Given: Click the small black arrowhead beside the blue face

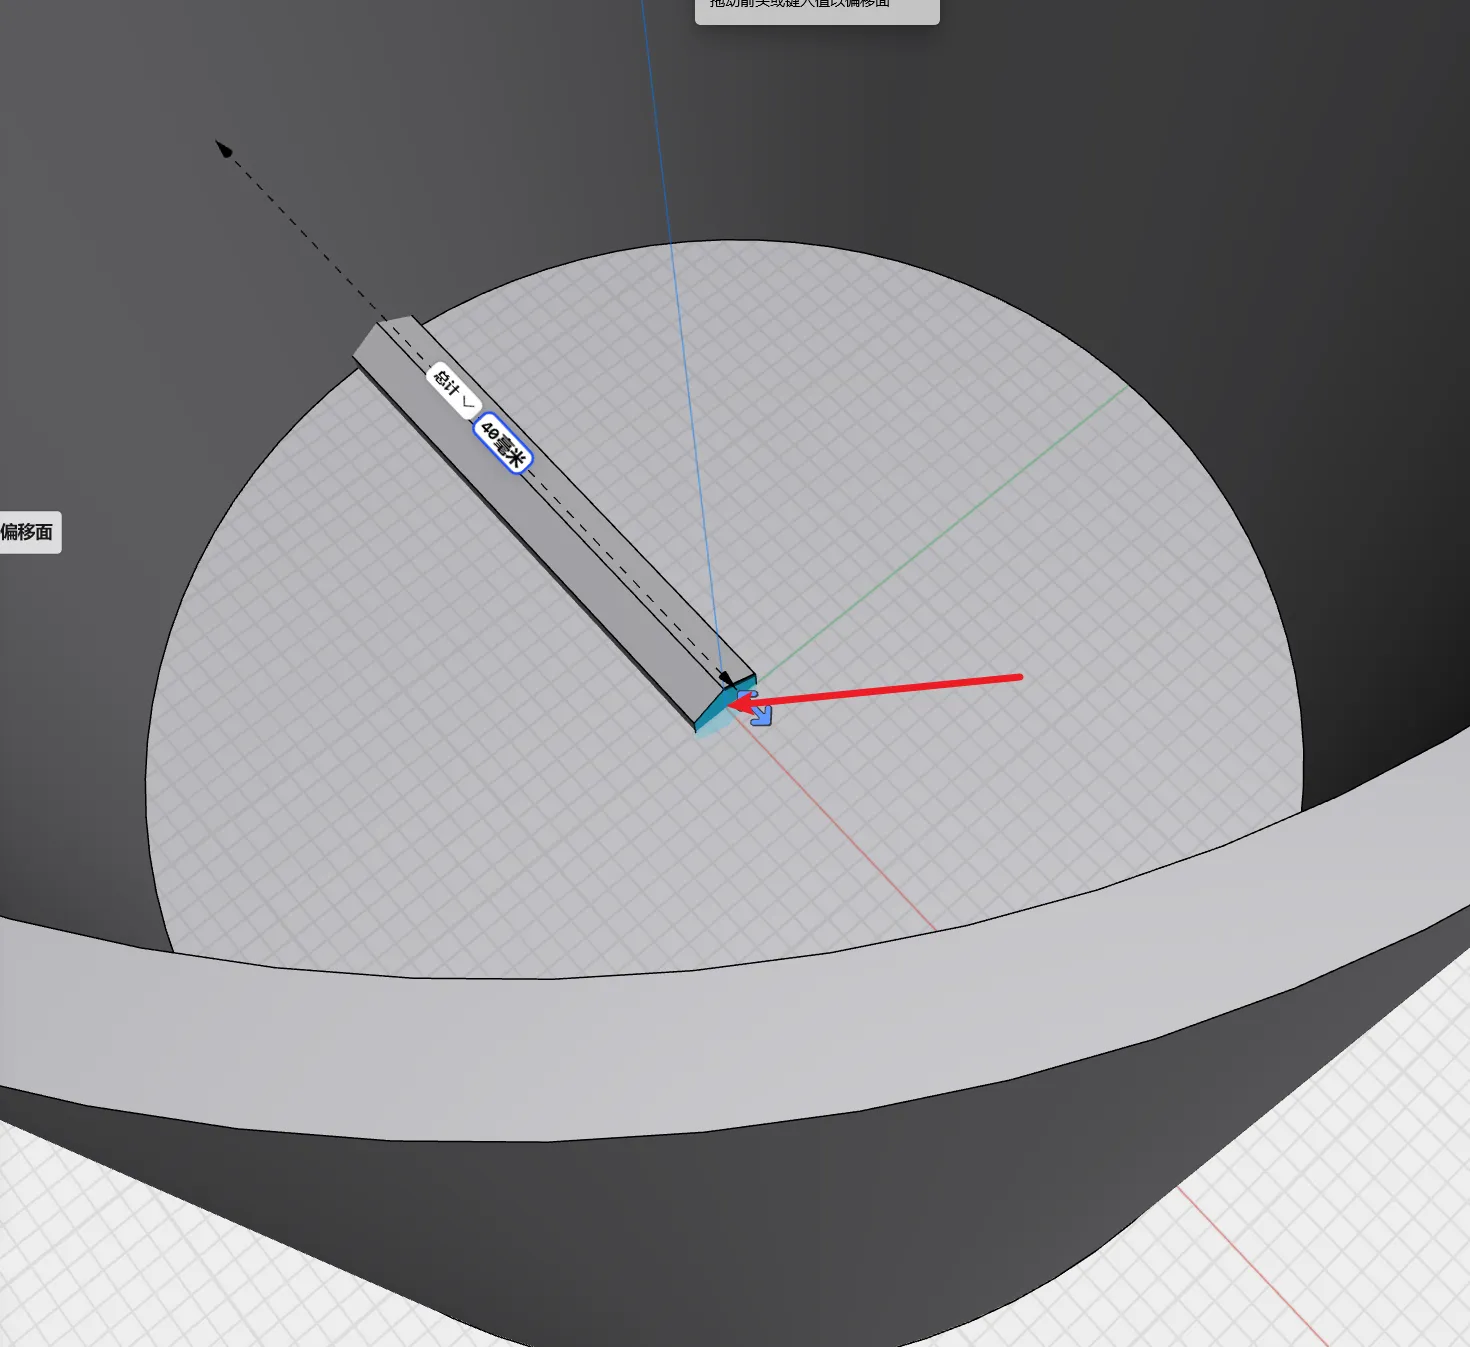Looking at the screenshot, I should tap(728, 680).
